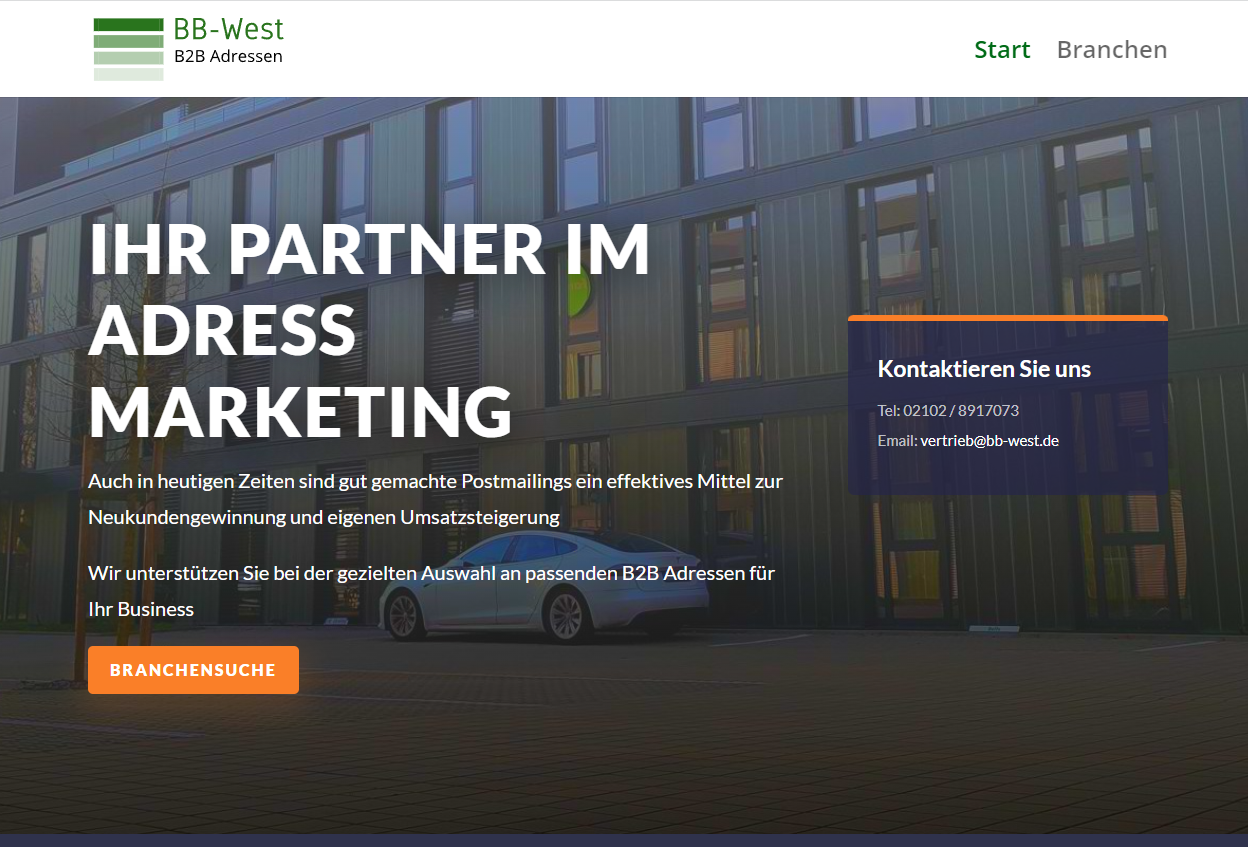Click the orange top border of the contact card
The height and width of the screenshot is (847, 1248).
(x=1007, y=318)
